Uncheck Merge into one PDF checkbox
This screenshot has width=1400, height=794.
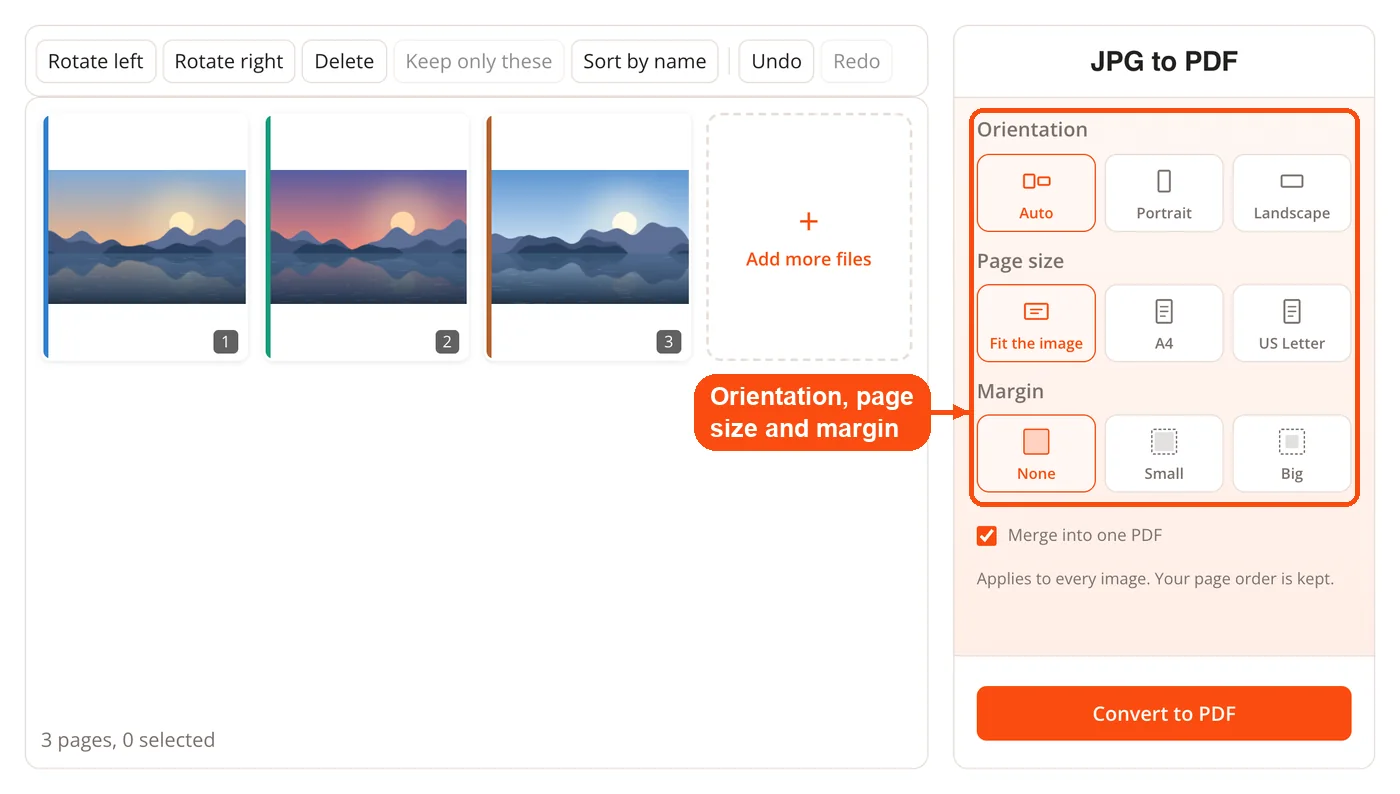[987, 536]
